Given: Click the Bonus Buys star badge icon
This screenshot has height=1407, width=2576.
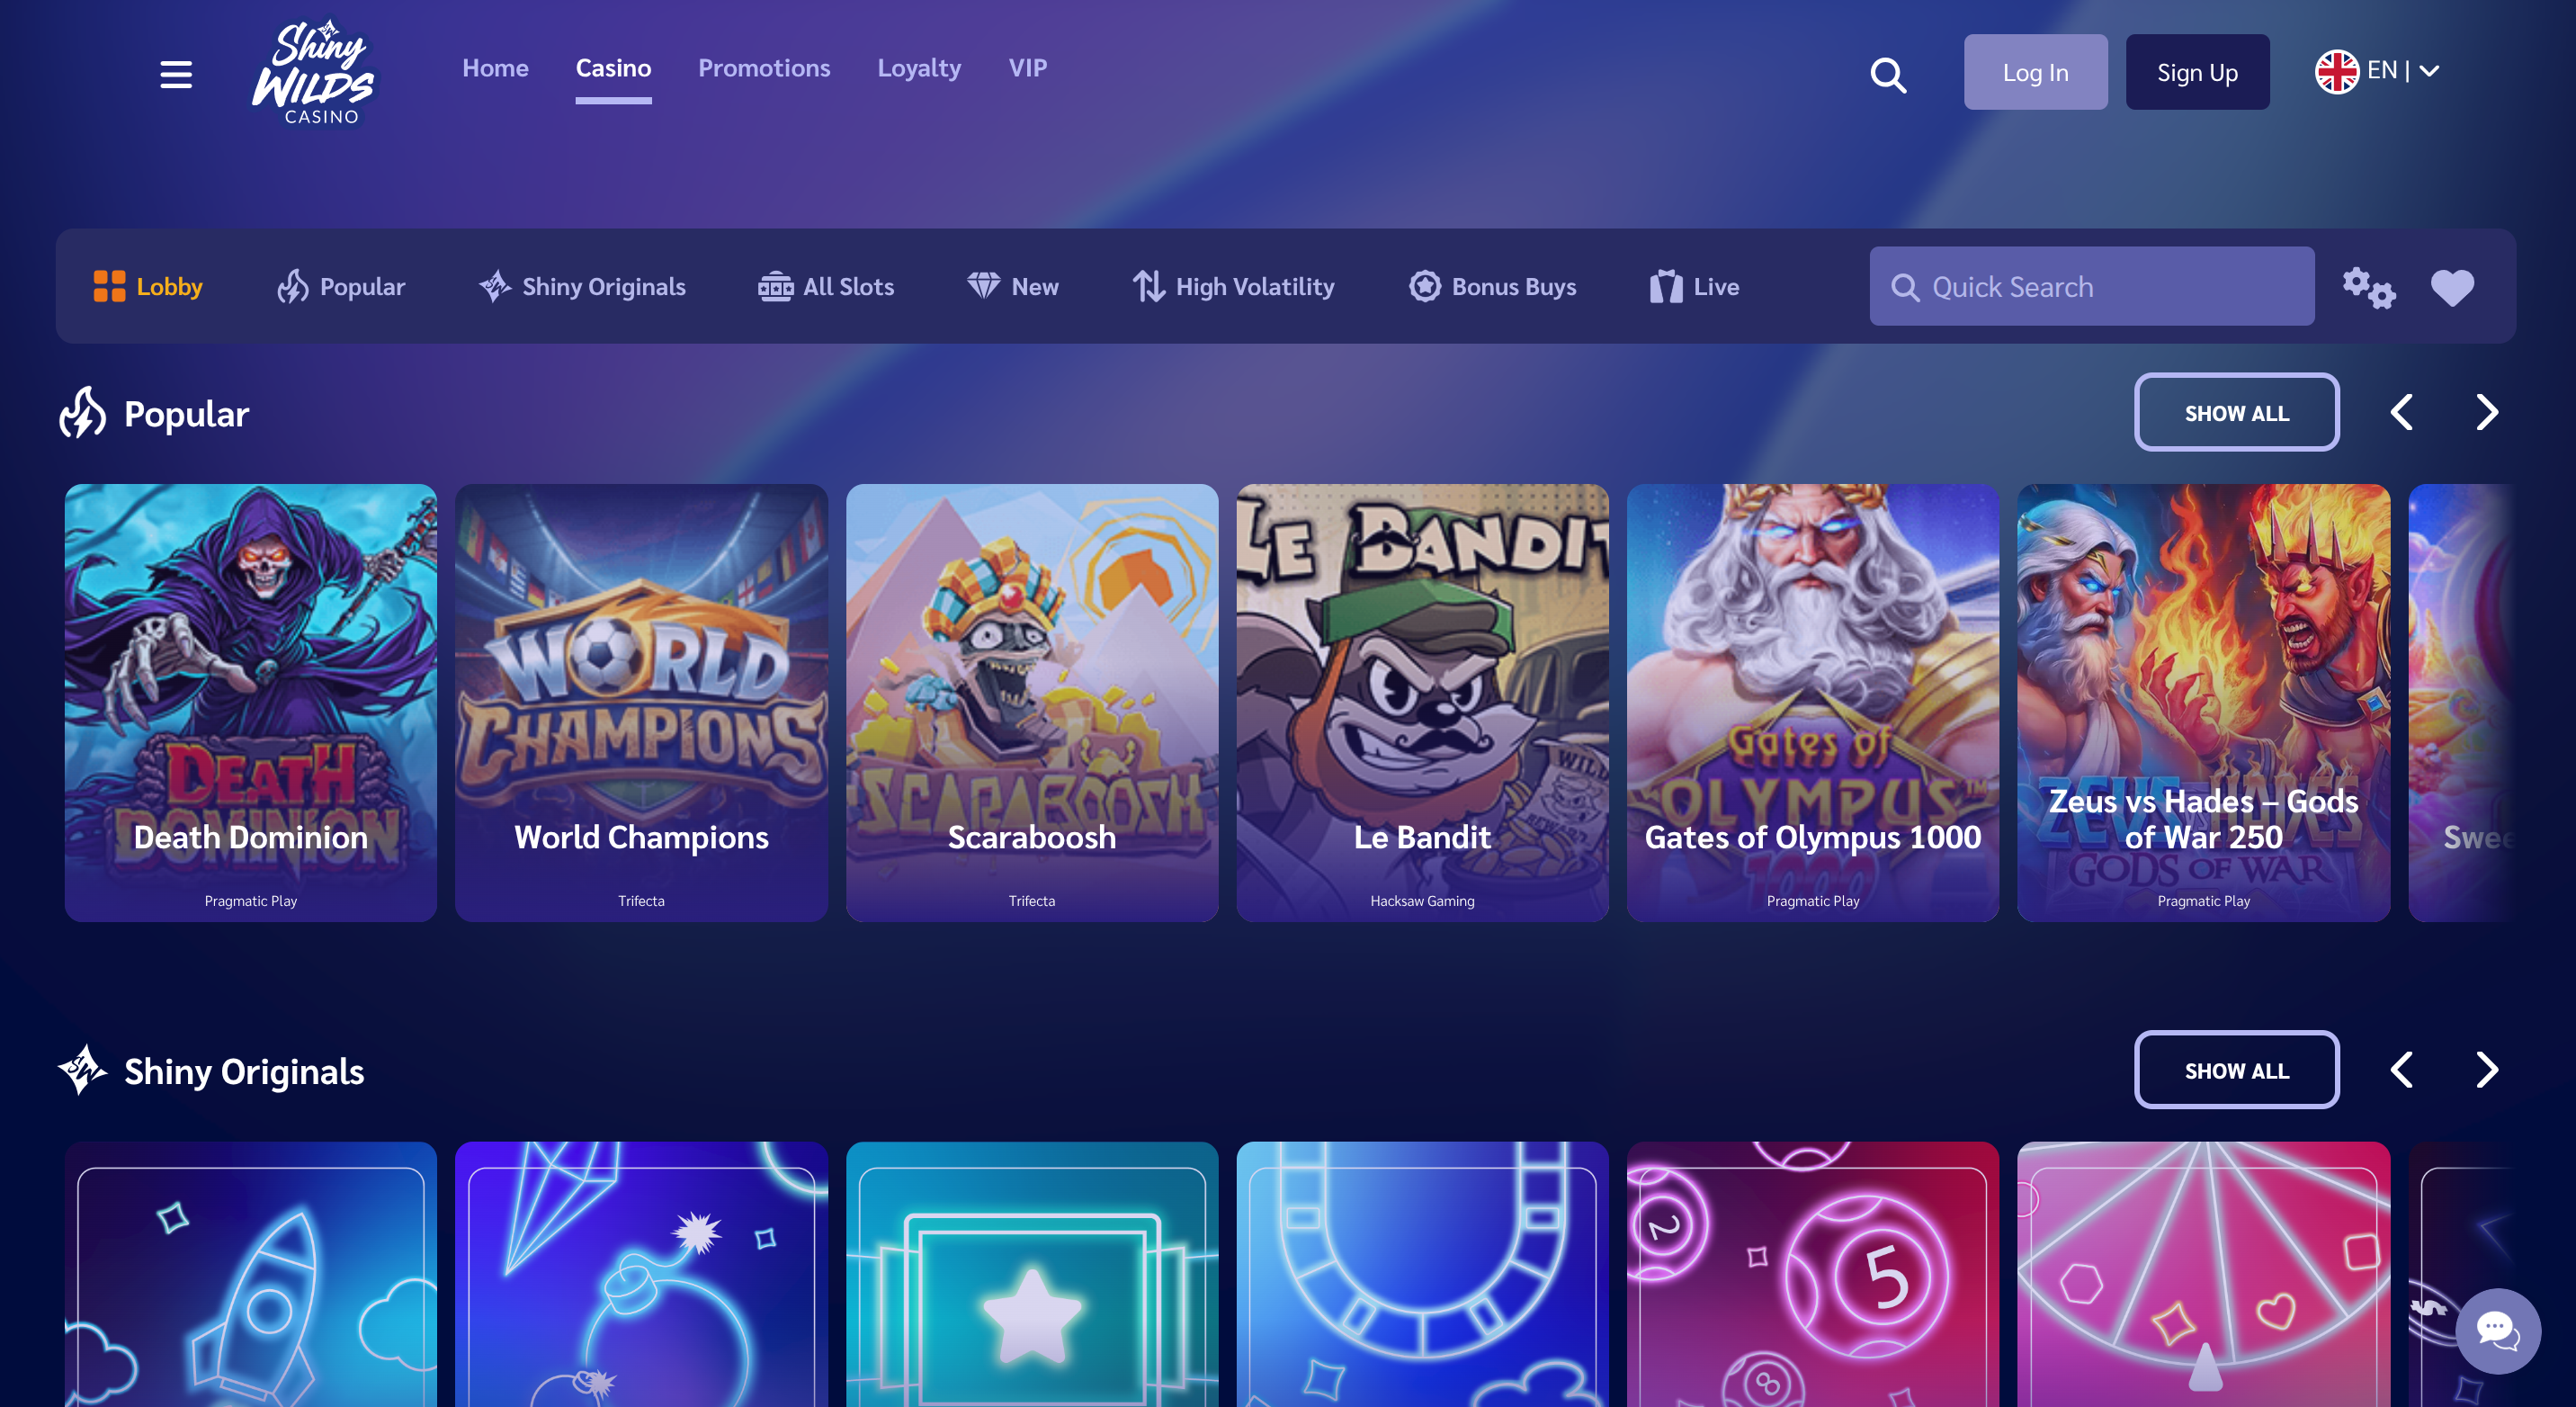Looking at the screenshot, I should (x=1424, y=286).
